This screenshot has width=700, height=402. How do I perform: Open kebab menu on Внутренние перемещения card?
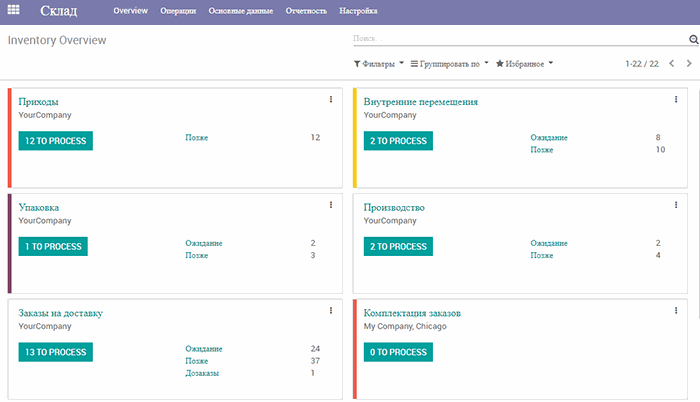click(676, 99)
